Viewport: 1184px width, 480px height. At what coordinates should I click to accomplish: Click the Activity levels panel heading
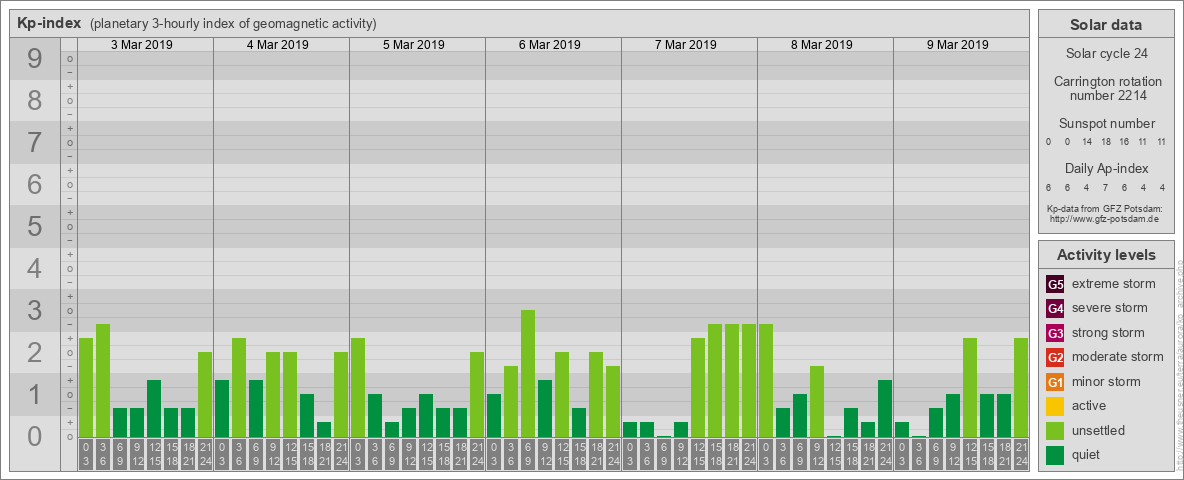point(1106,255)
